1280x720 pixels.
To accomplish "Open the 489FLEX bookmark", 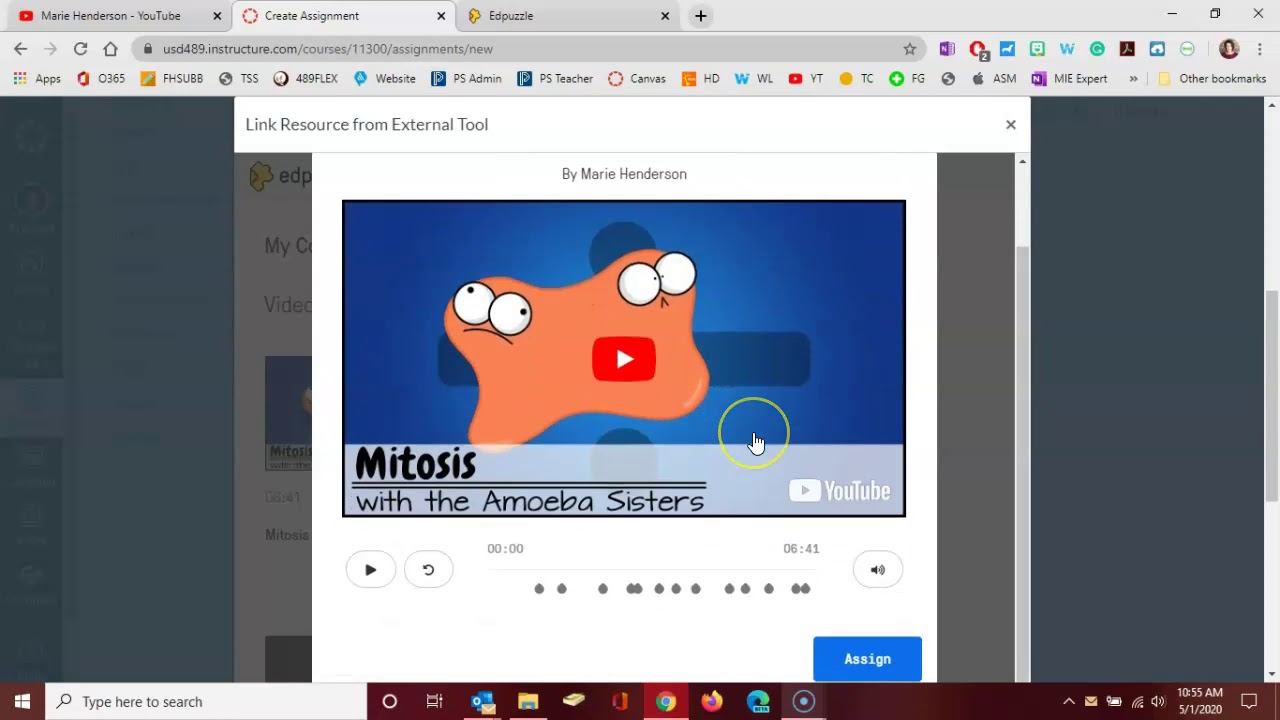I will (306, 78).
